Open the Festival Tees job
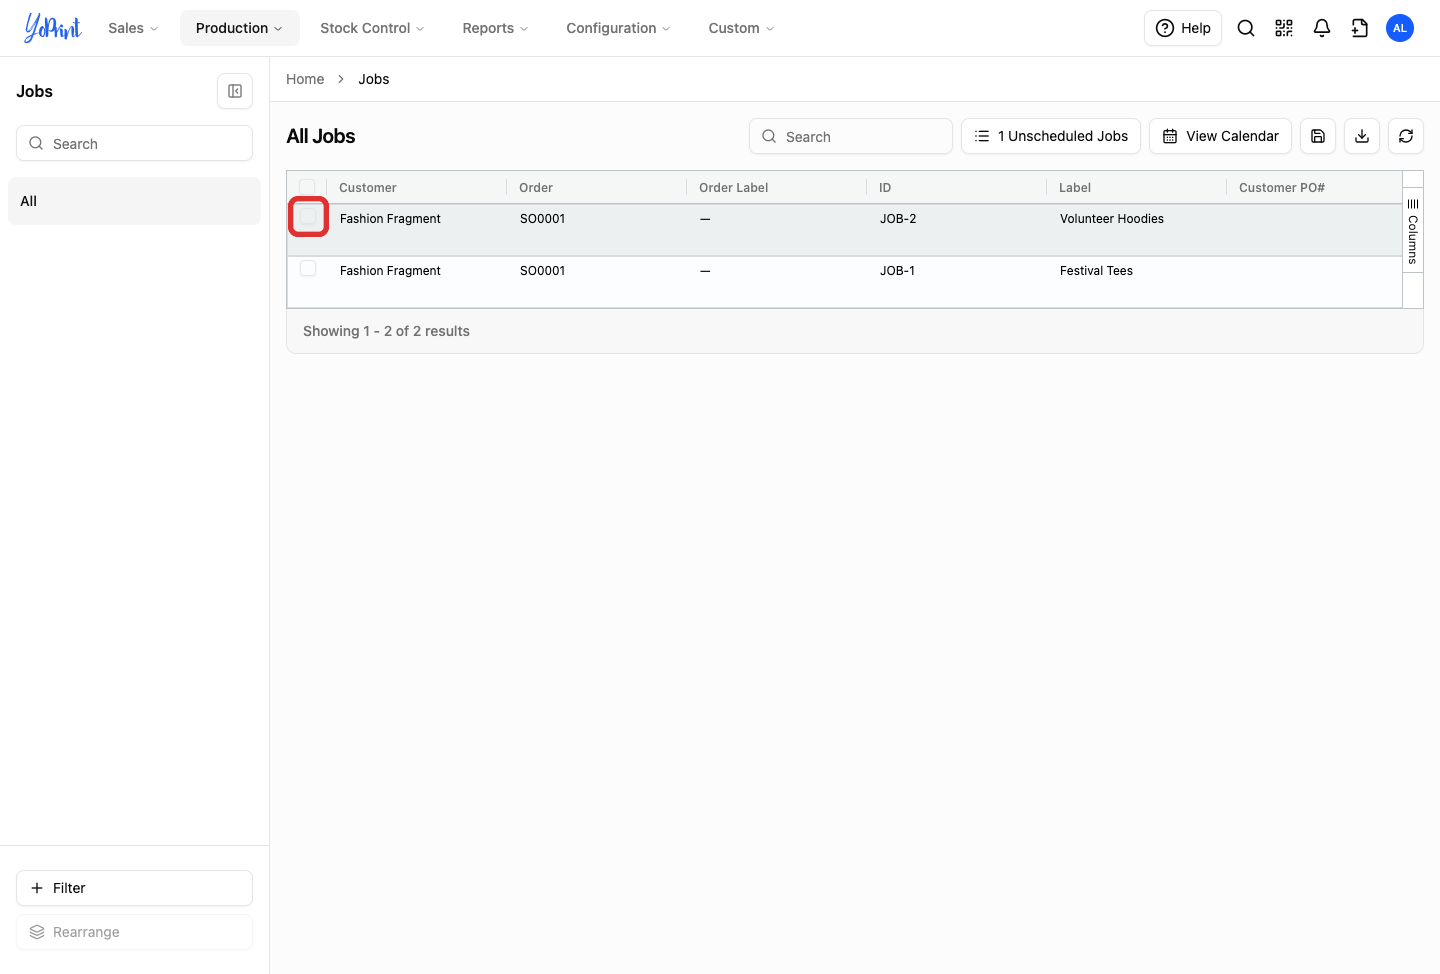This screenshot has width=1440, height=974. point(1096,271)
